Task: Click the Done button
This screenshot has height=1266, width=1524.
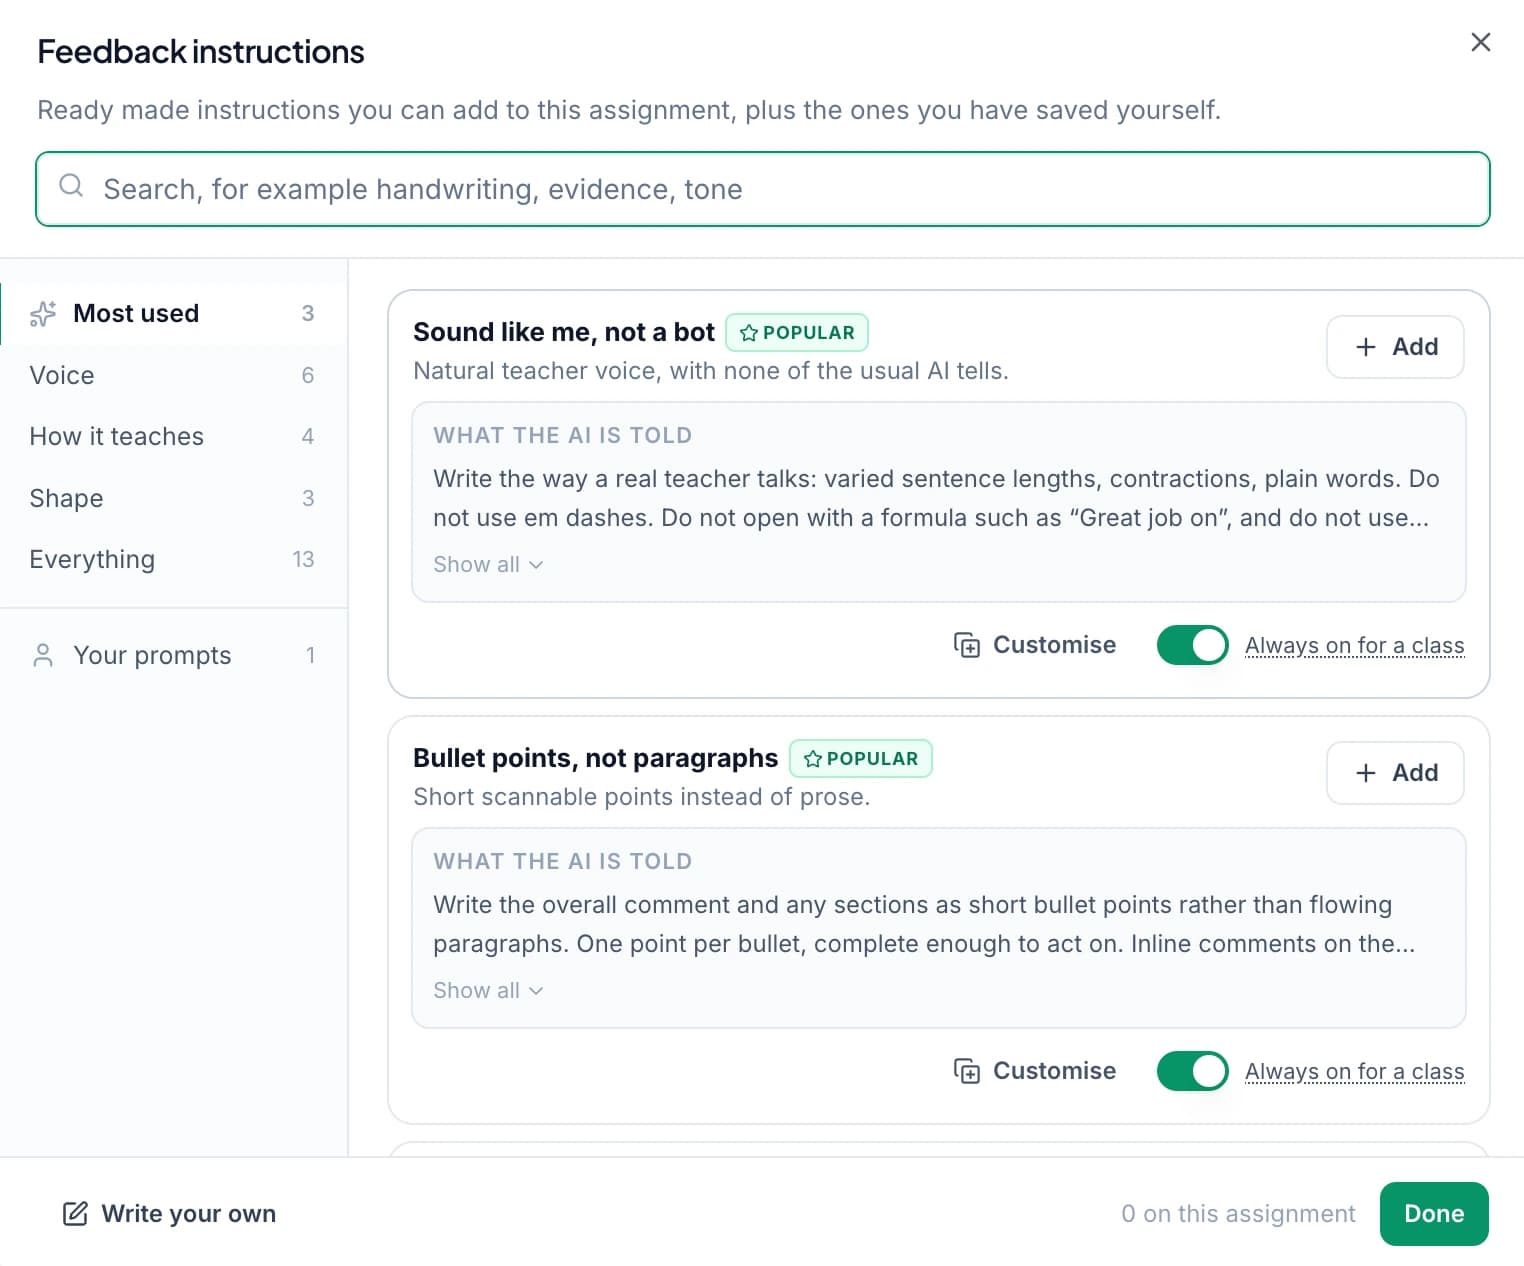Action: 1434,1214
